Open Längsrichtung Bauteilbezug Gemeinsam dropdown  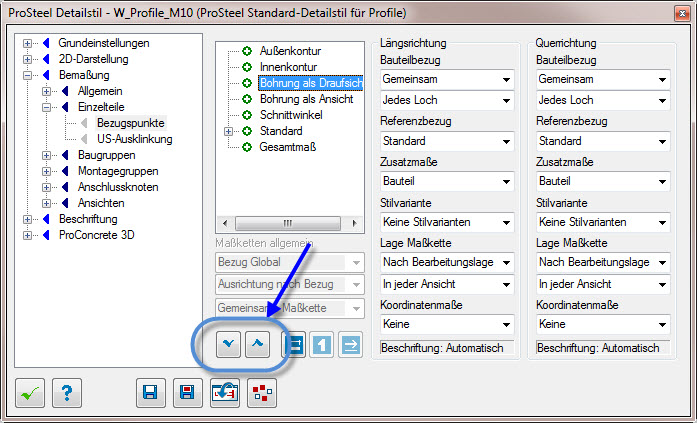[447, 80]
